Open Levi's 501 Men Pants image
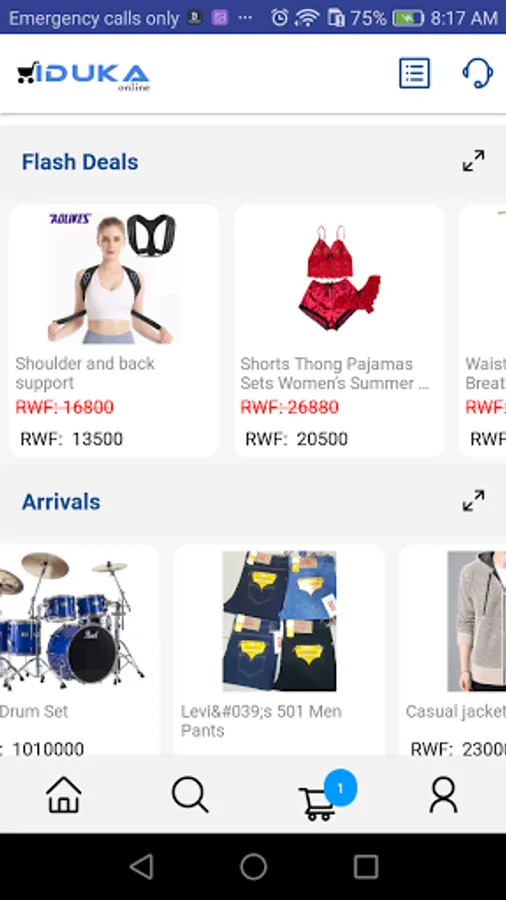Image resolution: width=506 pixels, height=900 pixels. click(279, 621)
